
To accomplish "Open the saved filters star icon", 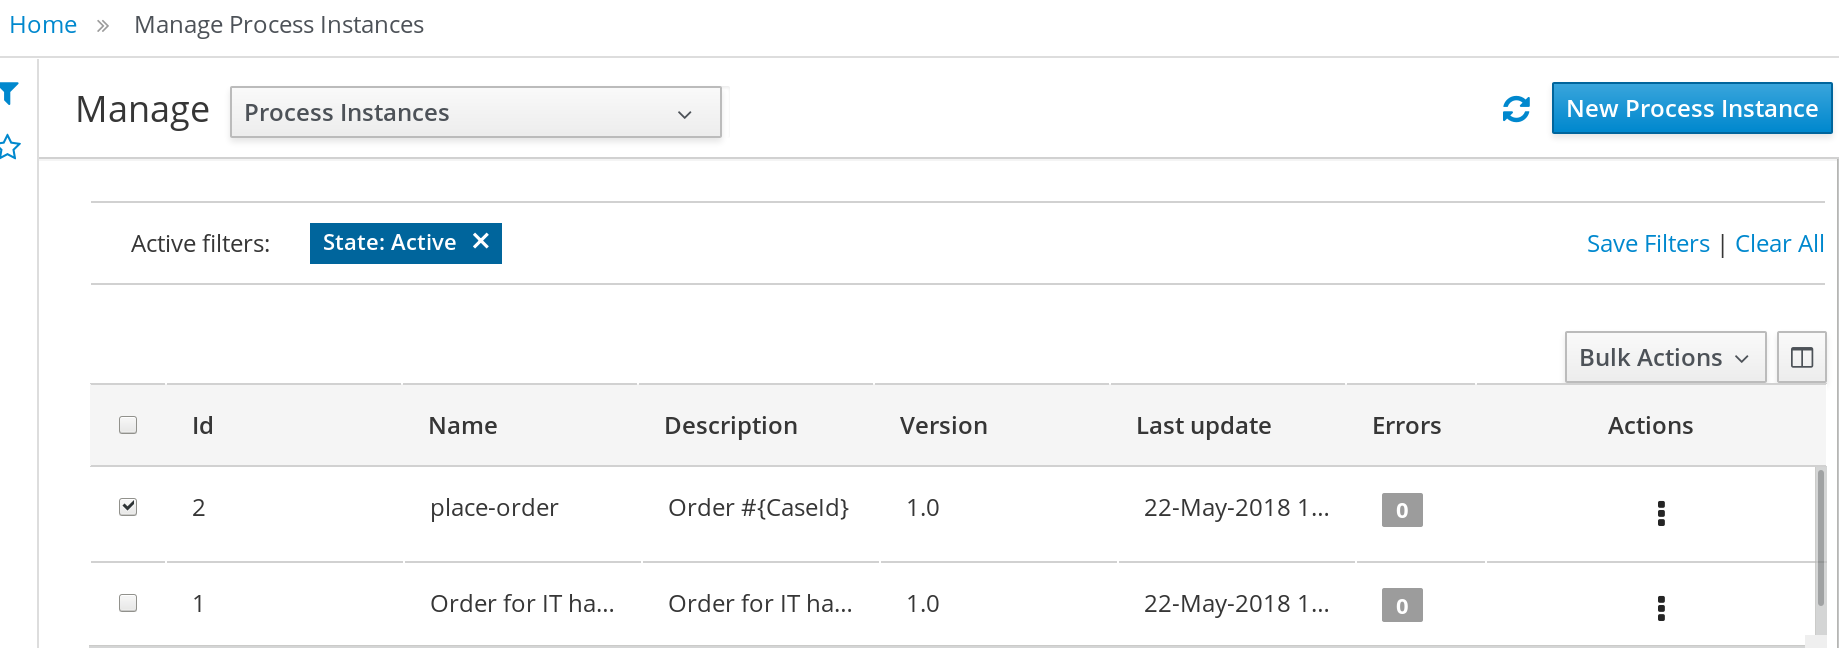I will (9, 148).
